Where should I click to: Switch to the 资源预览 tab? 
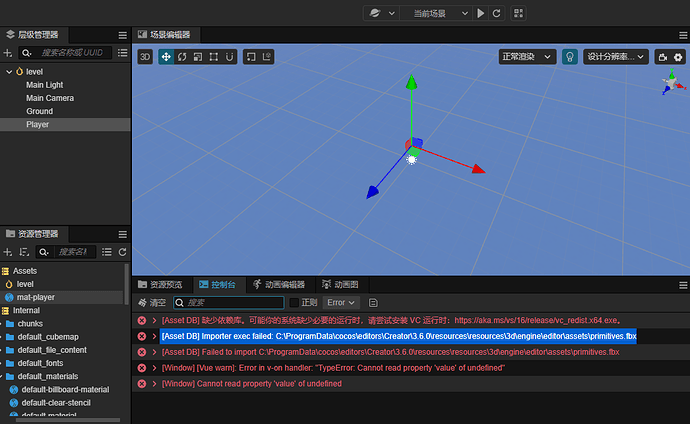160,285
